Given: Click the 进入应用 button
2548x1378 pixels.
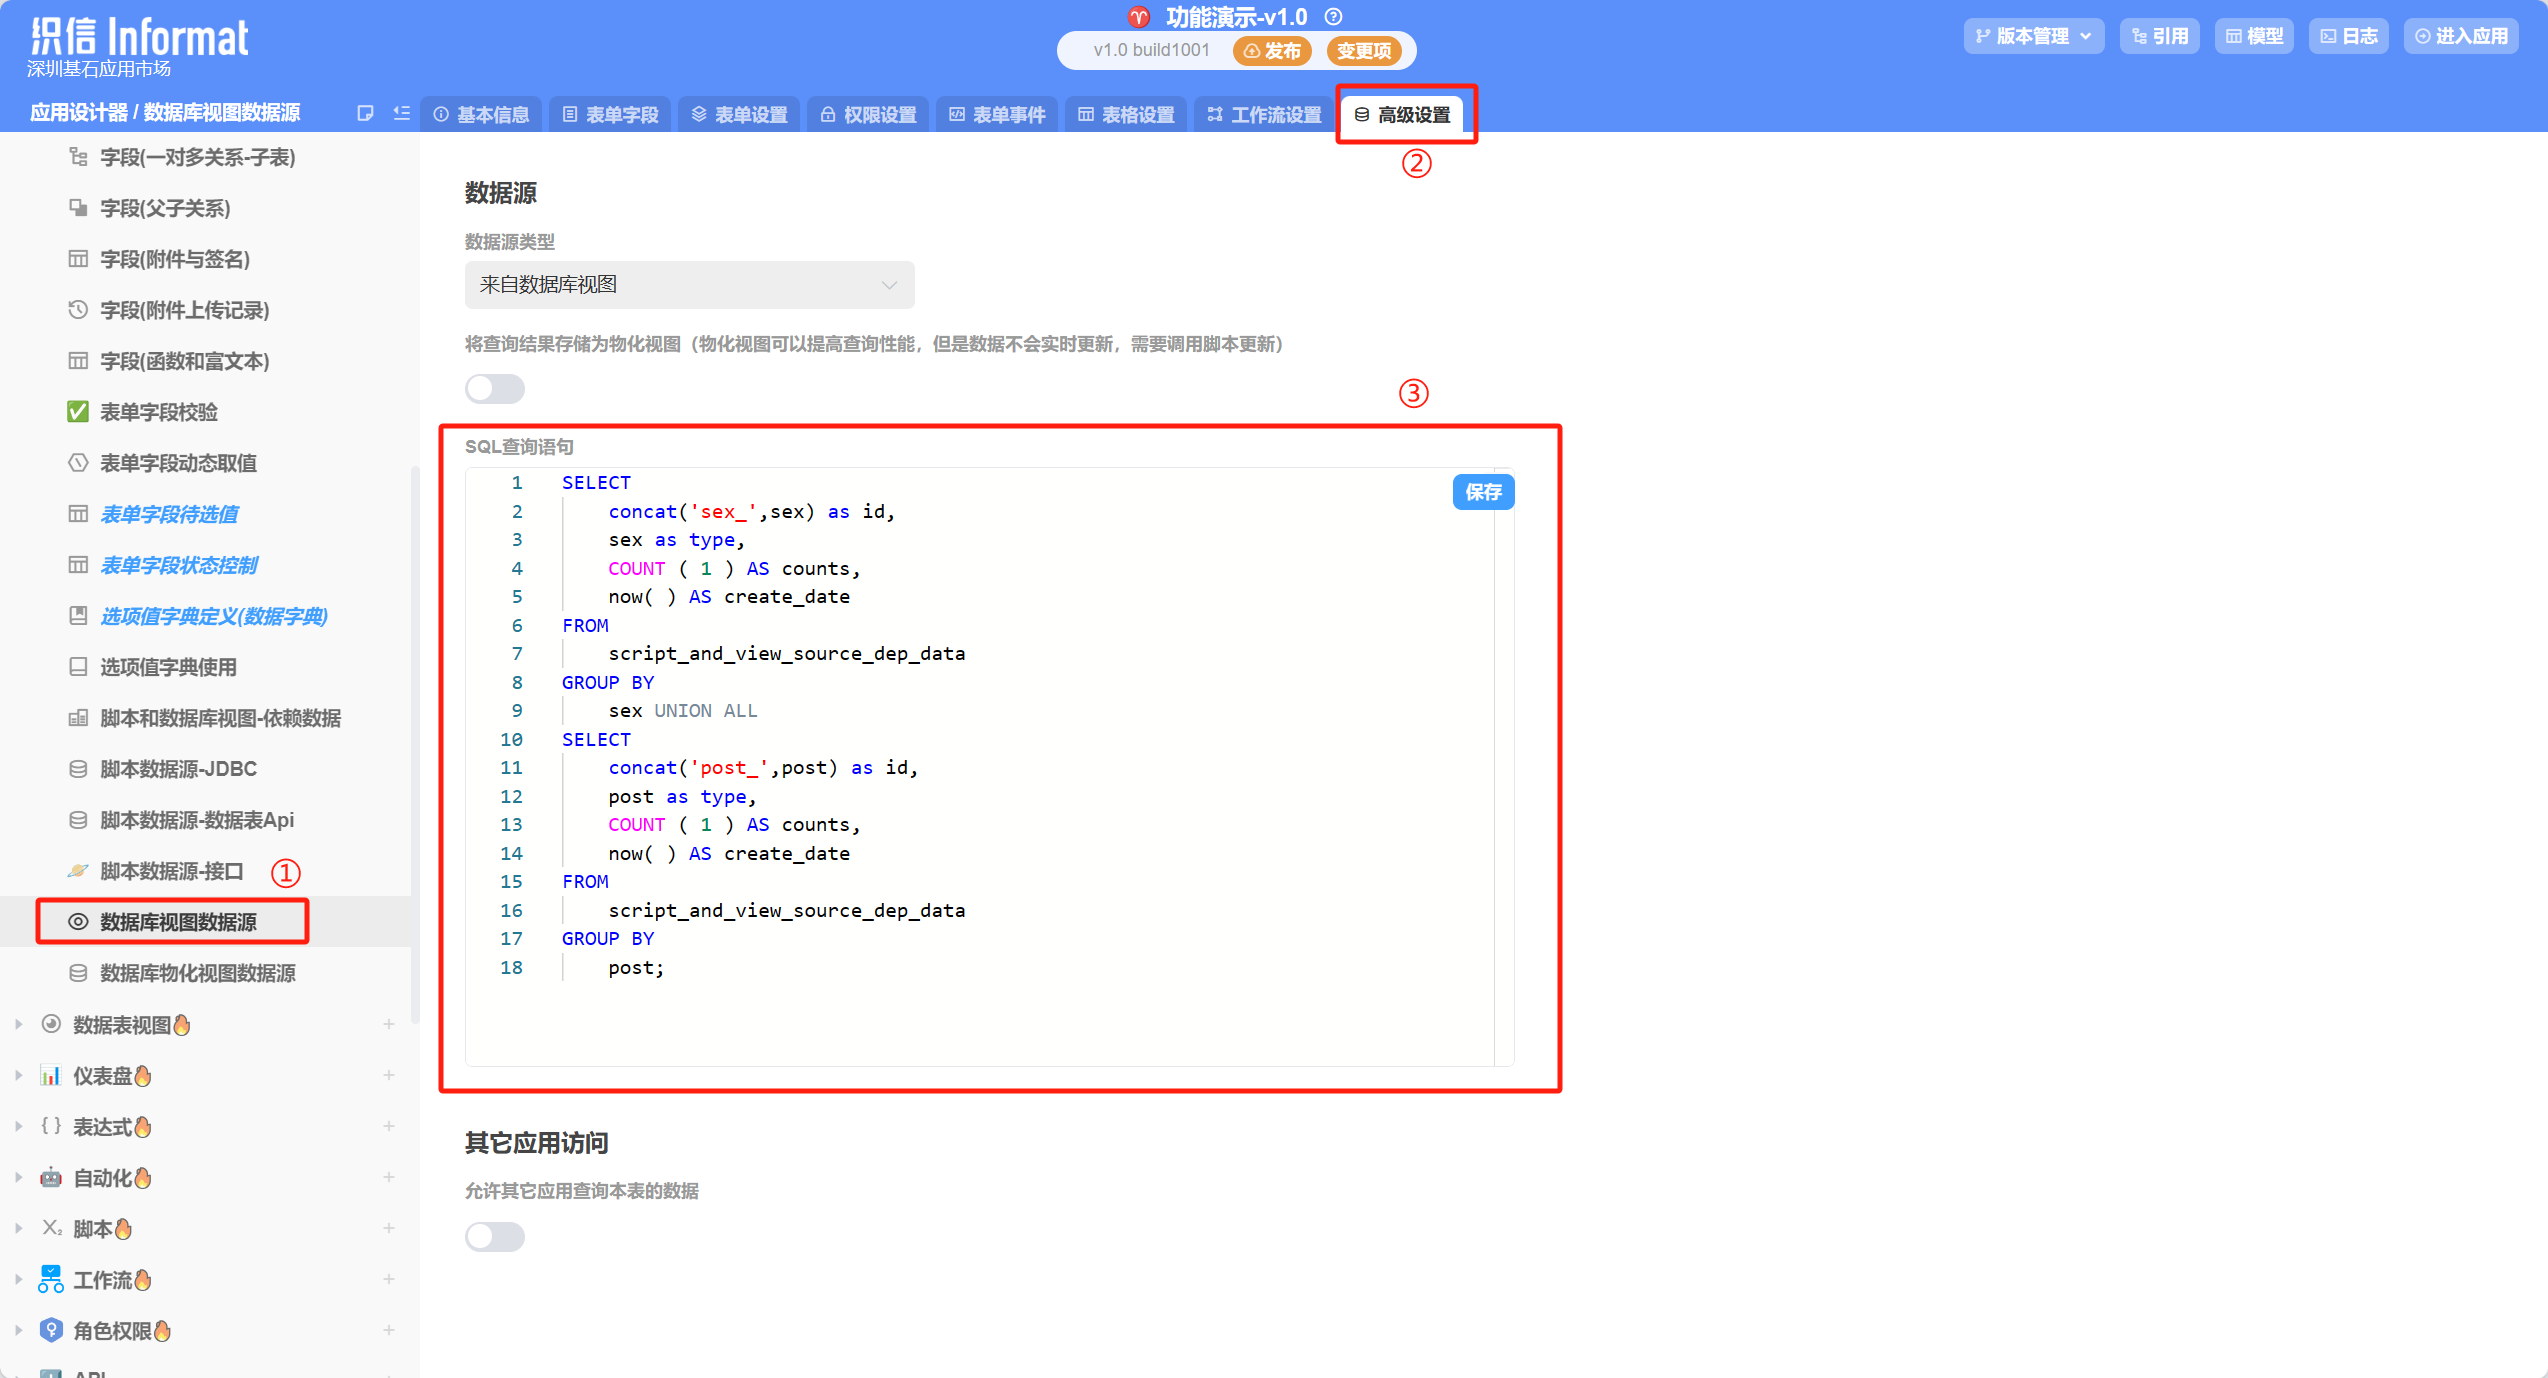Looking at the screenshot, I should coord(2461,36).
